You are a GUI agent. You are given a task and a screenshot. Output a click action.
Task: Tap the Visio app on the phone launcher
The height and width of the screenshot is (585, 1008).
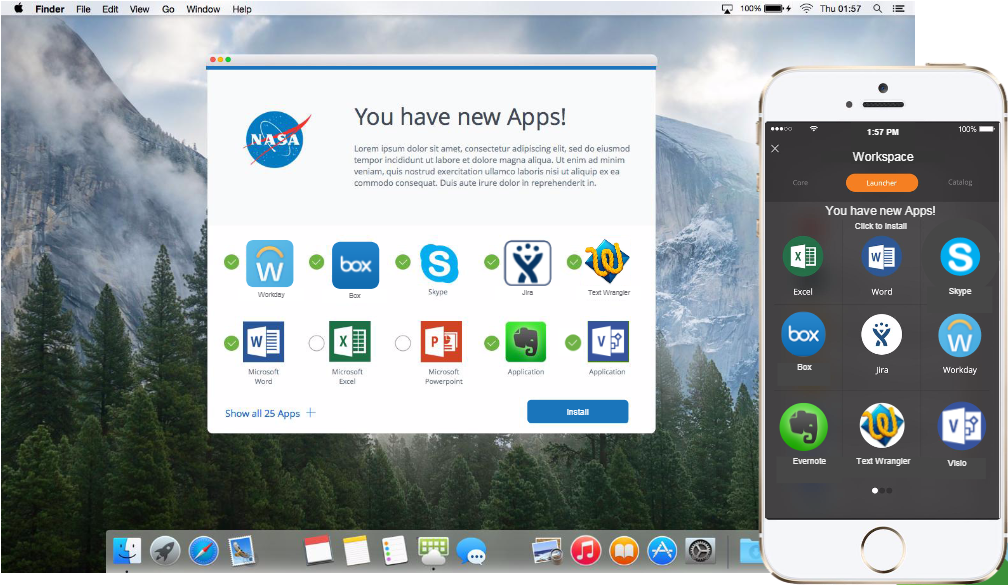click(961, 426)
